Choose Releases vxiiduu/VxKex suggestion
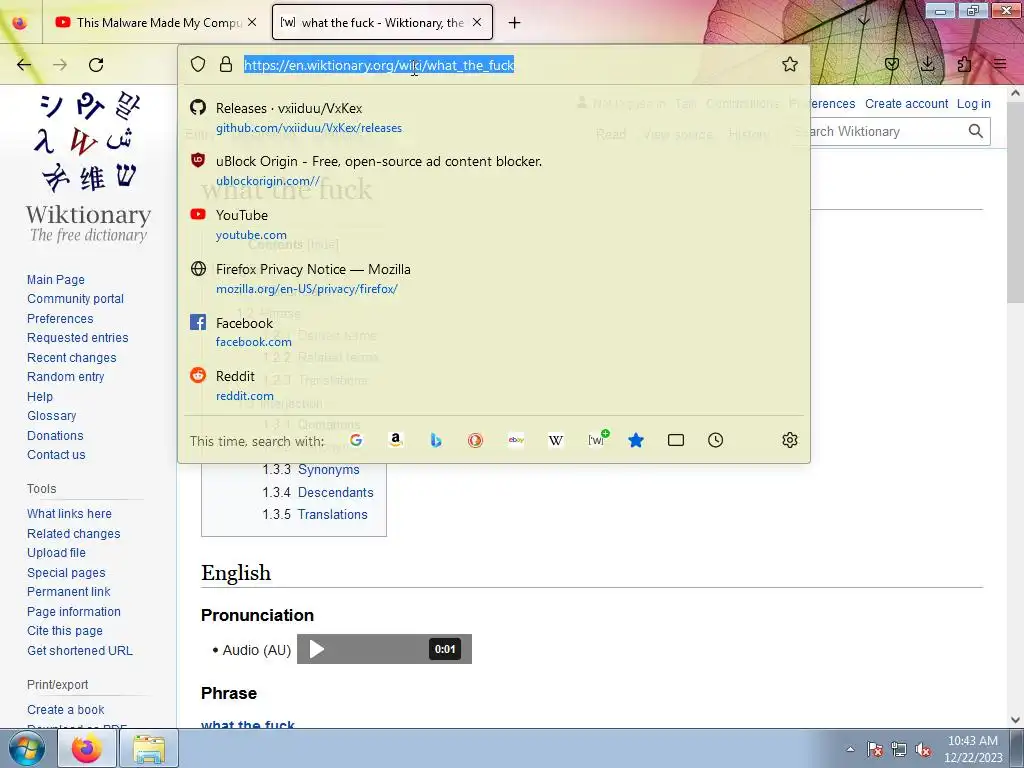 pyautogui.click(x=494, y=118)
